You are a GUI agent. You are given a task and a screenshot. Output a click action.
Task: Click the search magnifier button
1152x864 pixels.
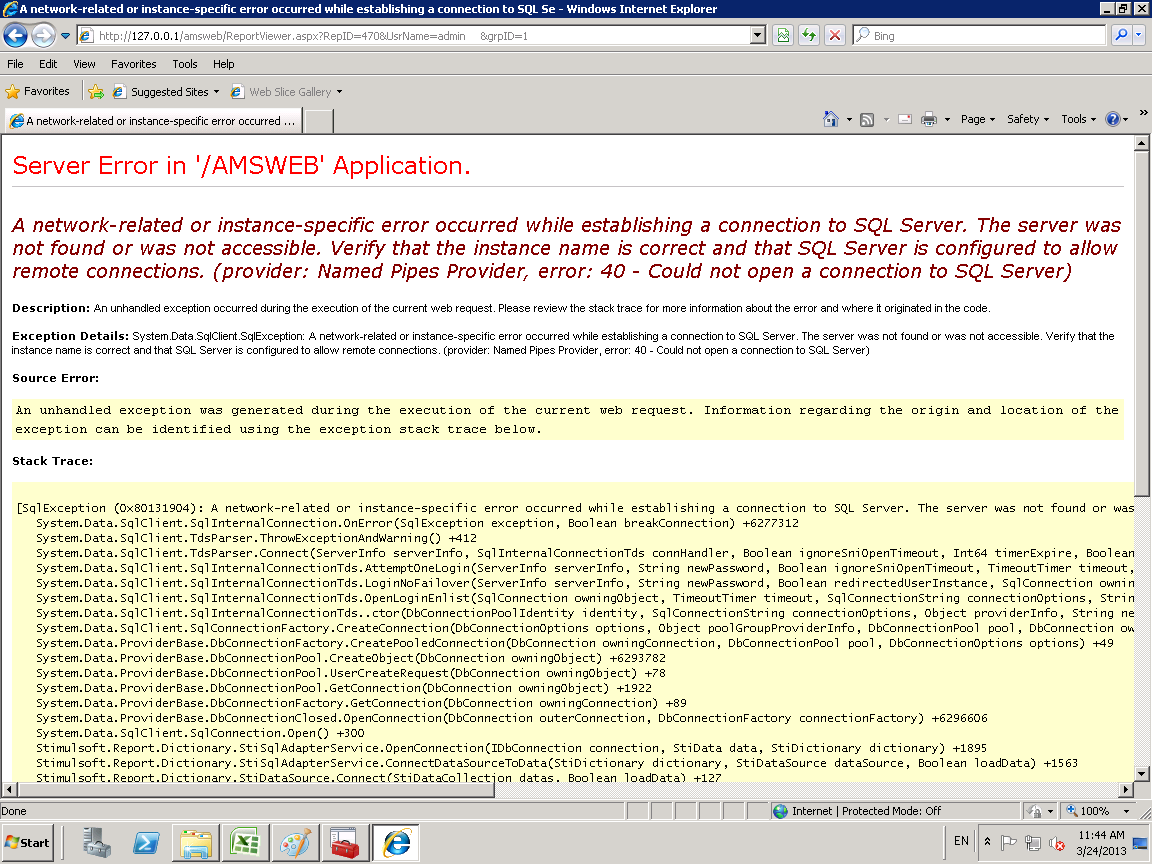click(x=1120, y=35)
